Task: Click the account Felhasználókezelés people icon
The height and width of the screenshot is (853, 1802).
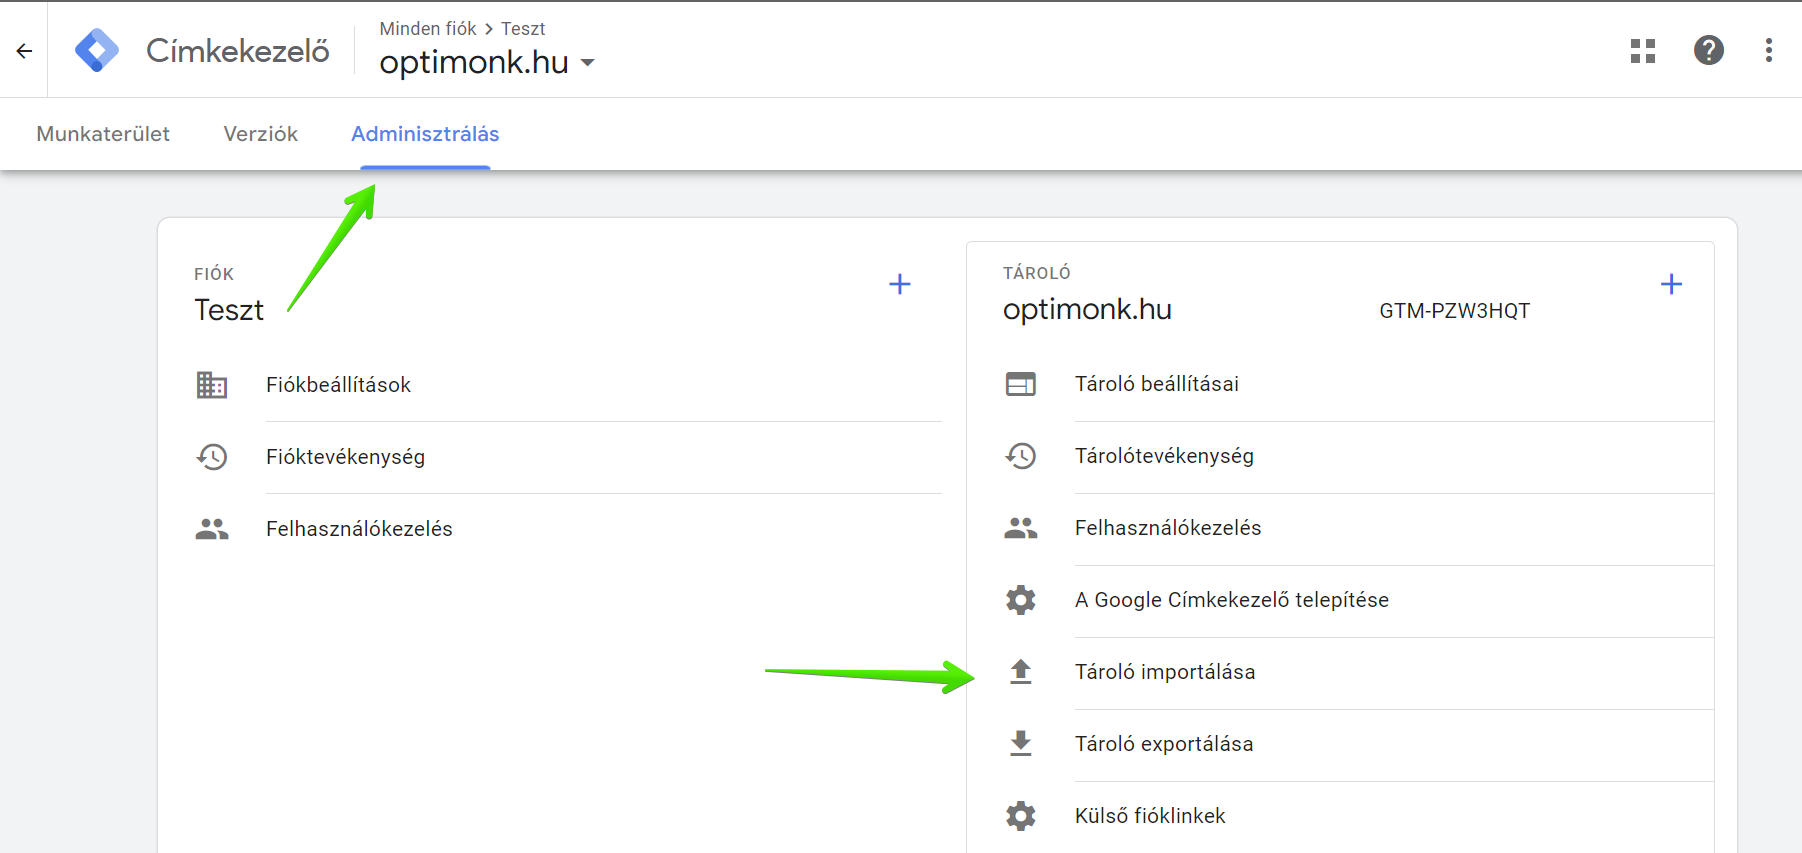Action: tap(212, 529)
